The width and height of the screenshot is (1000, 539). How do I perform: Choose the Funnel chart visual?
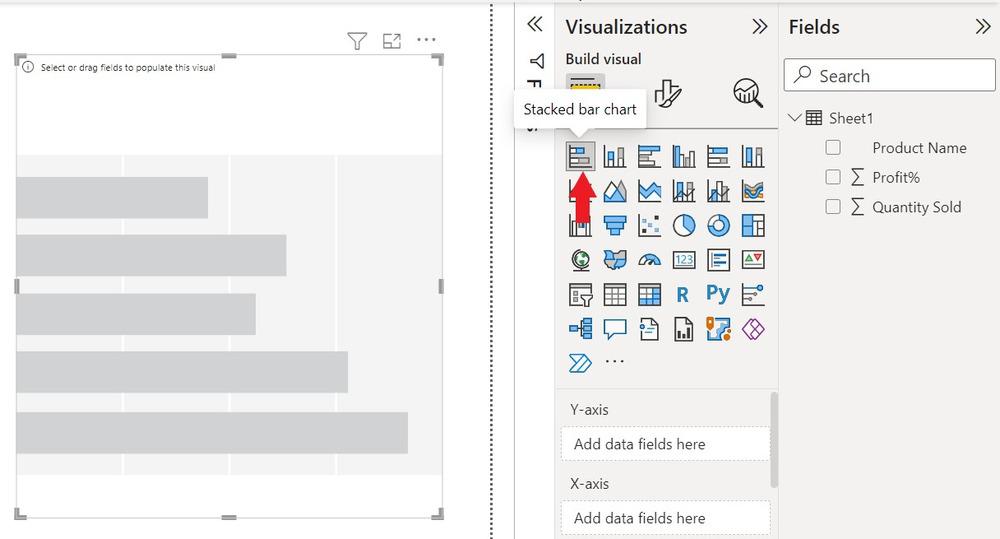point(615,225)
